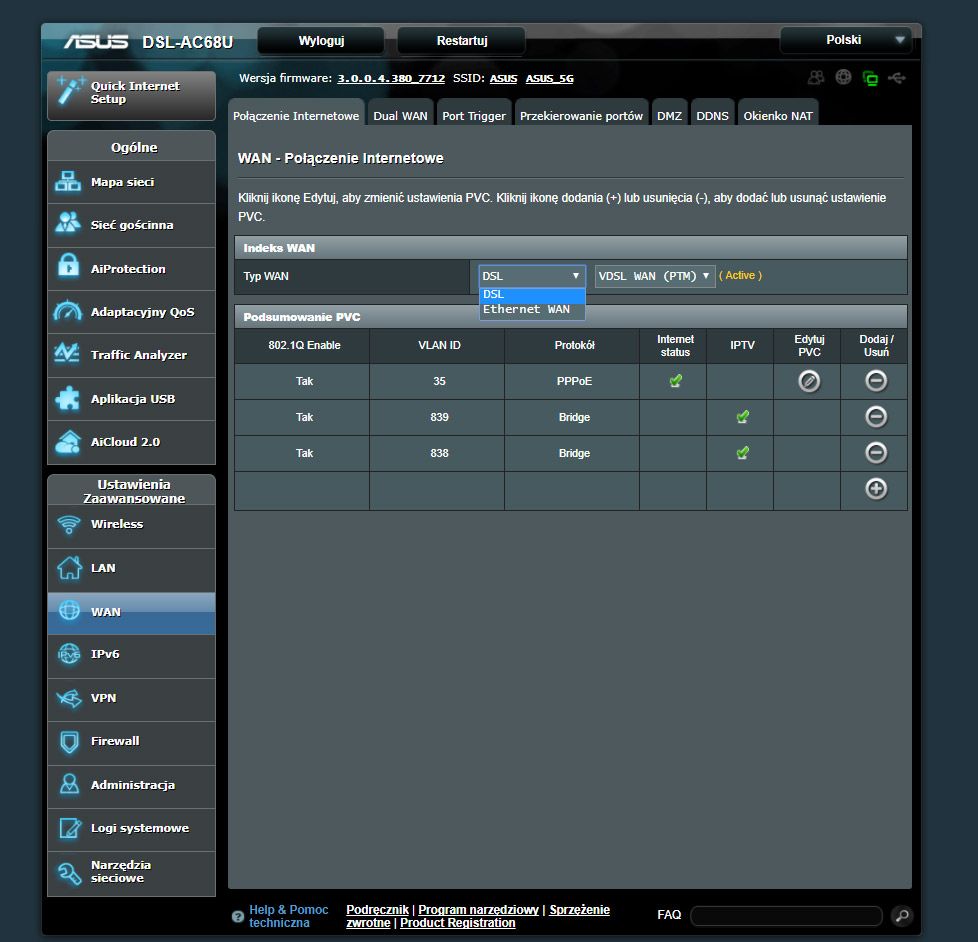Click the USB status icon in header
The width and height of the screenshot is (978, 942).
(x=896, y=78)
